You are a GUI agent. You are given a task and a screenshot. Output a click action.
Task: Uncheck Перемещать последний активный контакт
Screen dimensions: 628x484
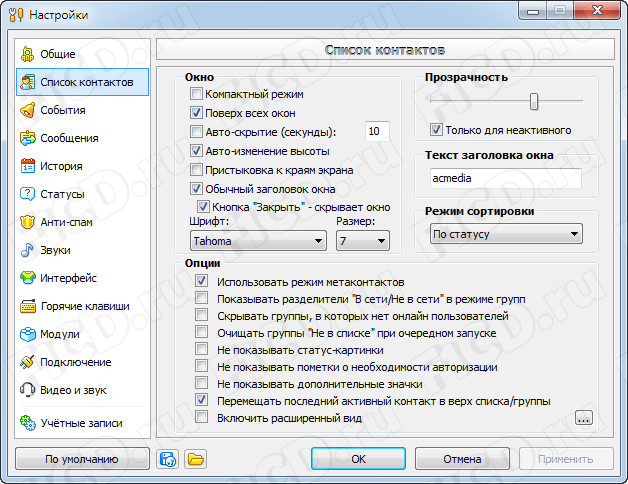(201, 399)
